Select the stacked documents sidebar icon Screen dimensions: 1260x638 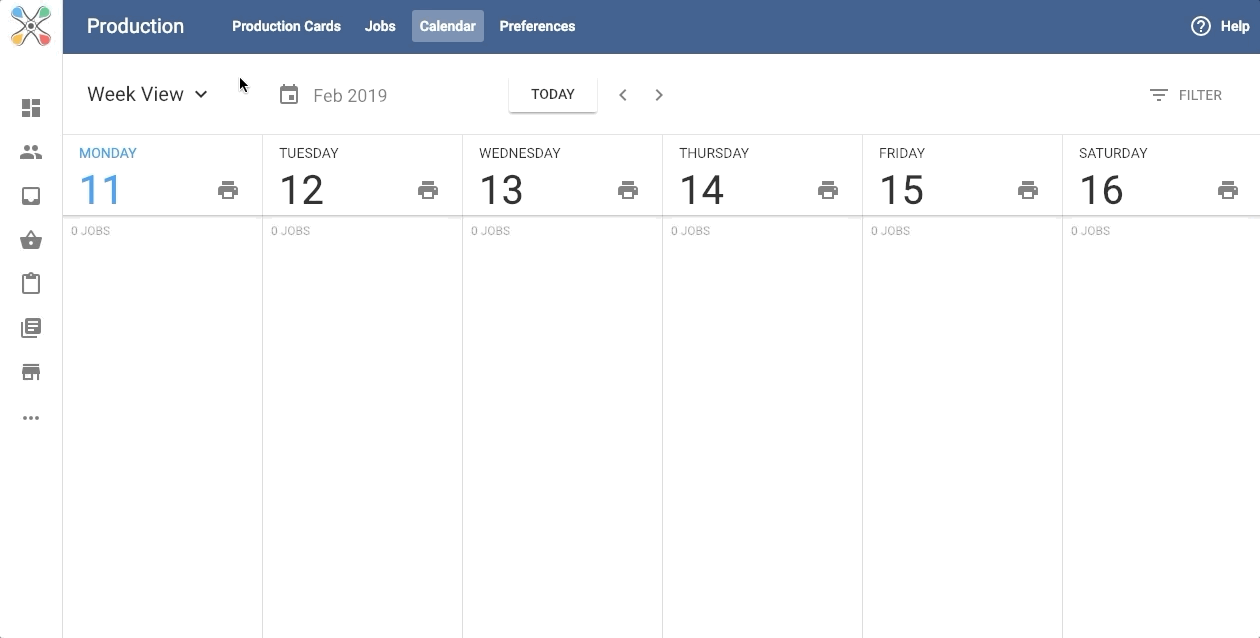pos(31,327)
